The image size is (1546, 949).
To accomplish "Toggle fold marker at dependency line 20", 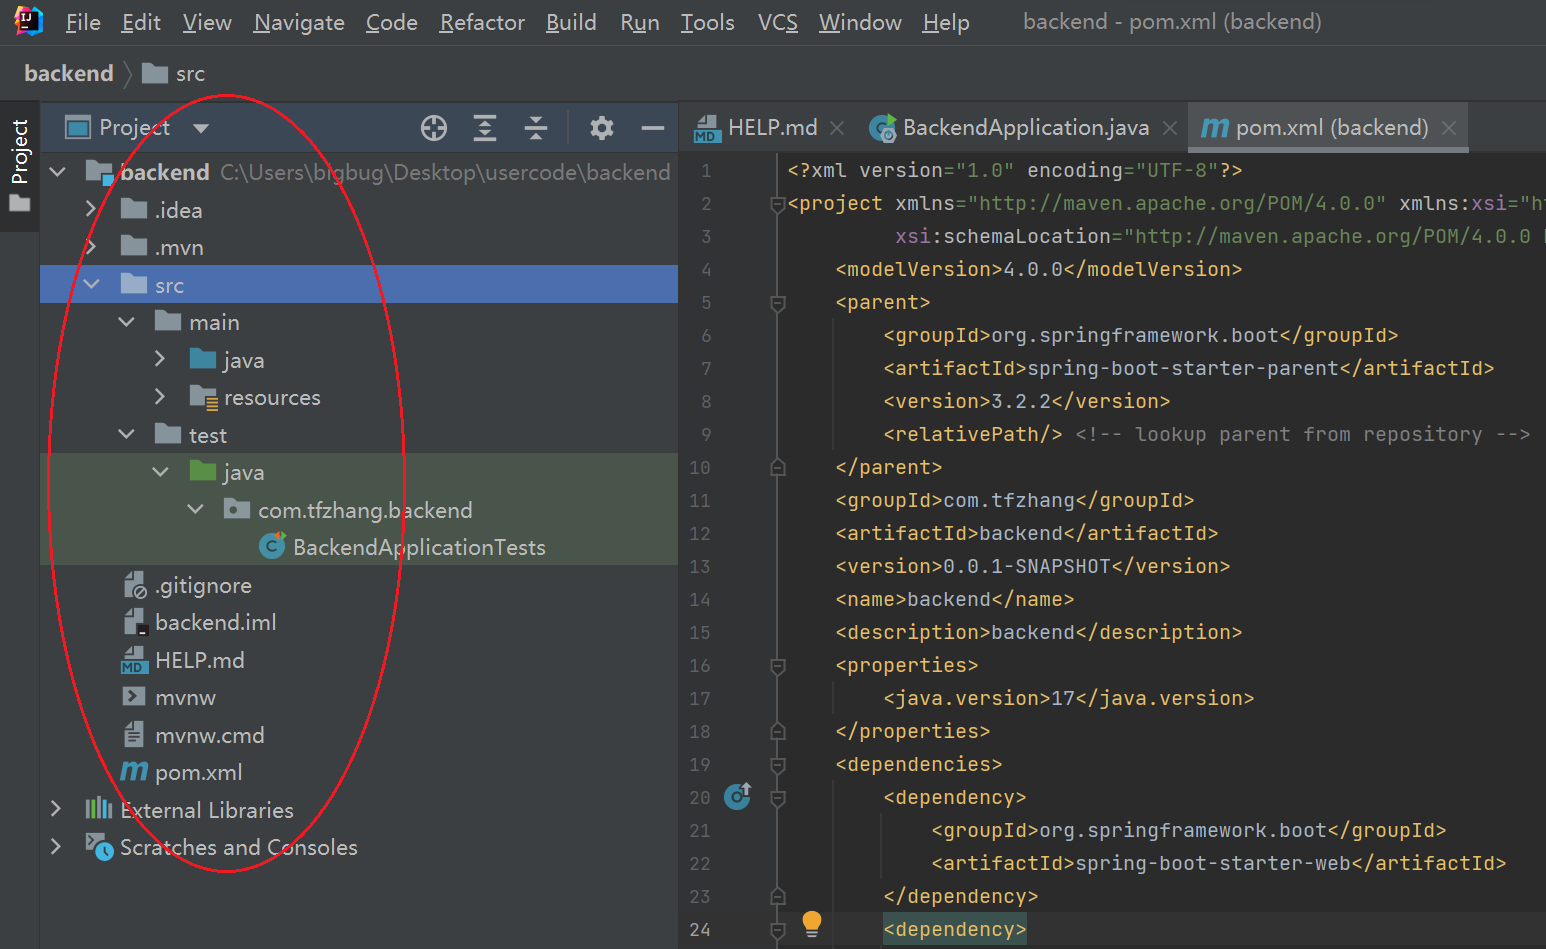I will point(777,798).
